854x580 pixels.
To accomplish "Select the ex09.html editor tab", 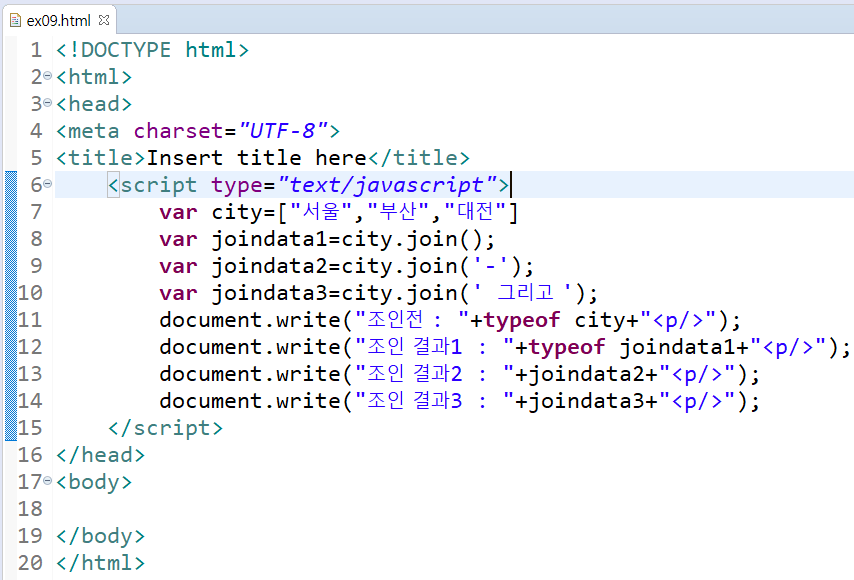I will click(x=59, y=21).
